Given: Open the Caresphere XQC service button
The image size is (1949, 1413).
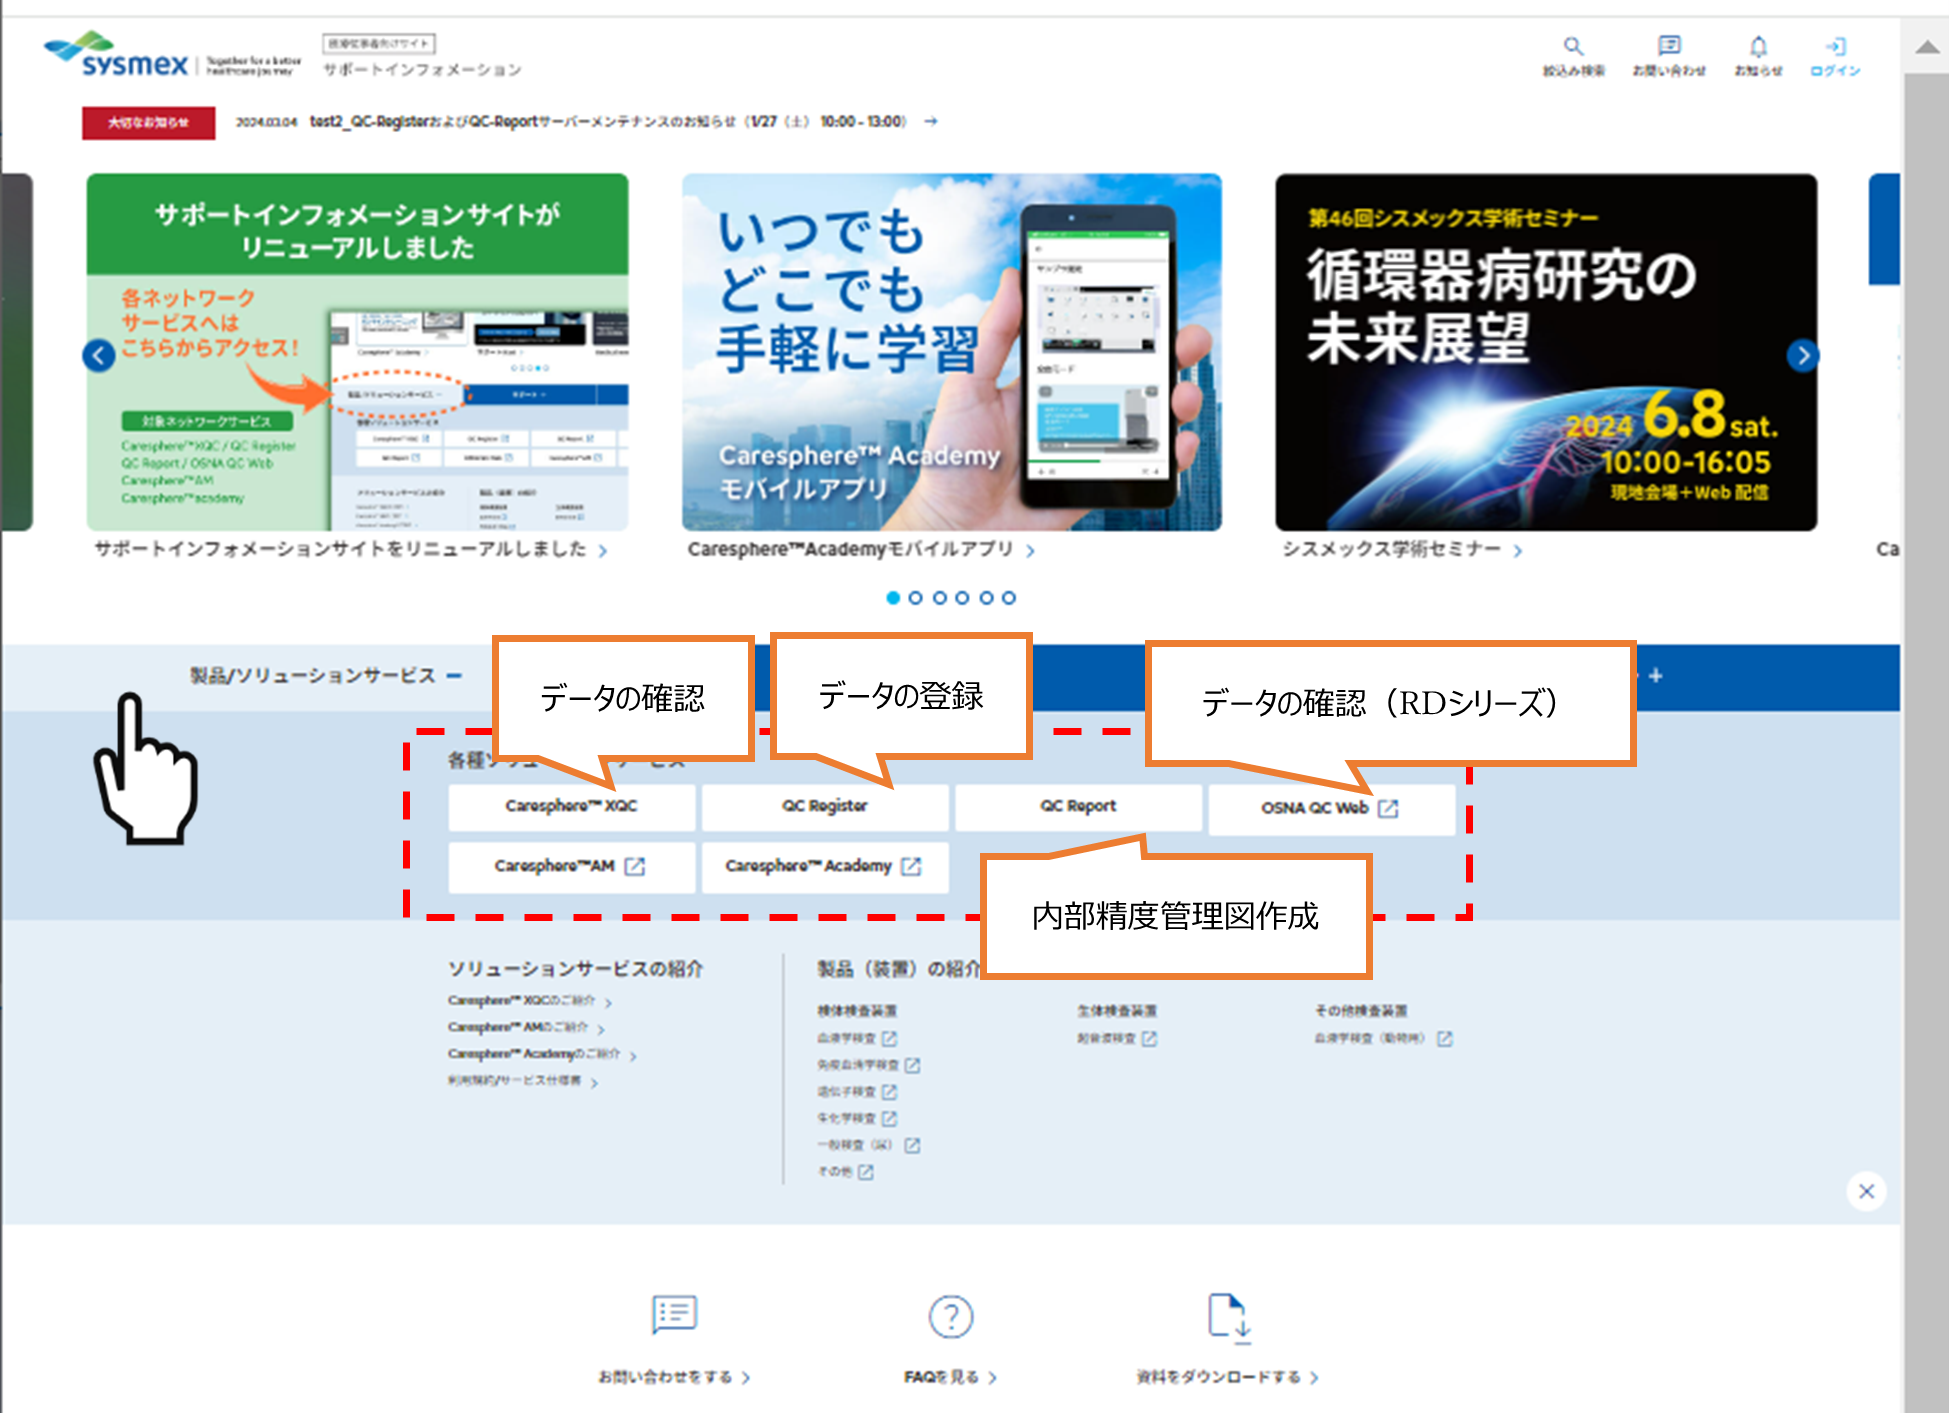Looking at the screenshot, I should coord(571,807).
